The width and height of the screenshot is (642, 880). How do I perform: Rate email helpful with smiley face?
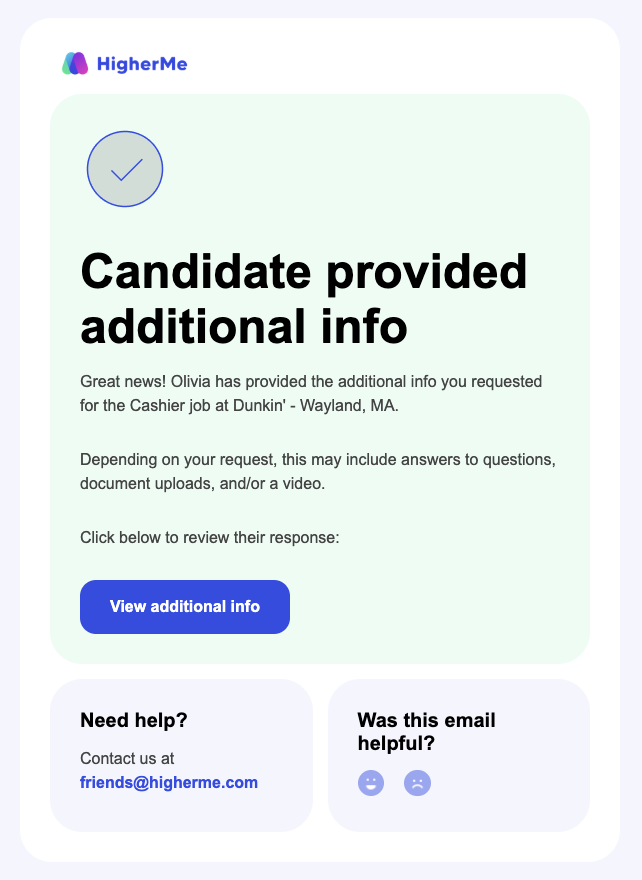coord(371,783)
